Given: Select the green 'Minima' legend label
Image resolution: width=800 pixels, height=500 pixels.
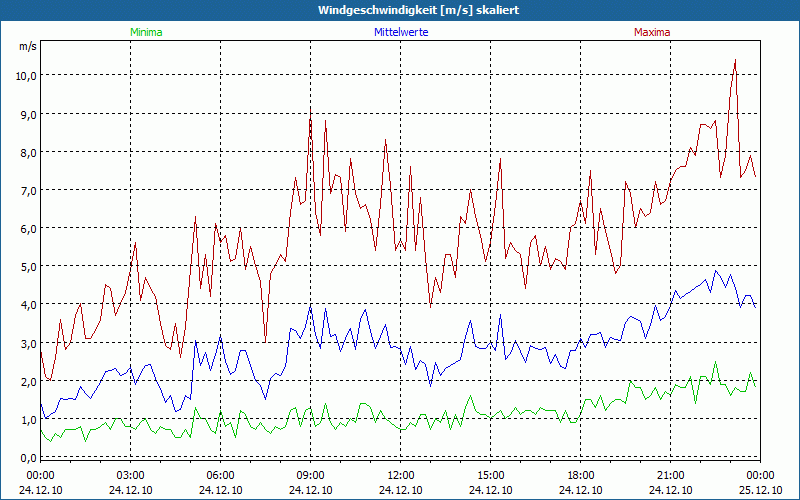Looking at the screenshot, I should click(x=146, y=32).
